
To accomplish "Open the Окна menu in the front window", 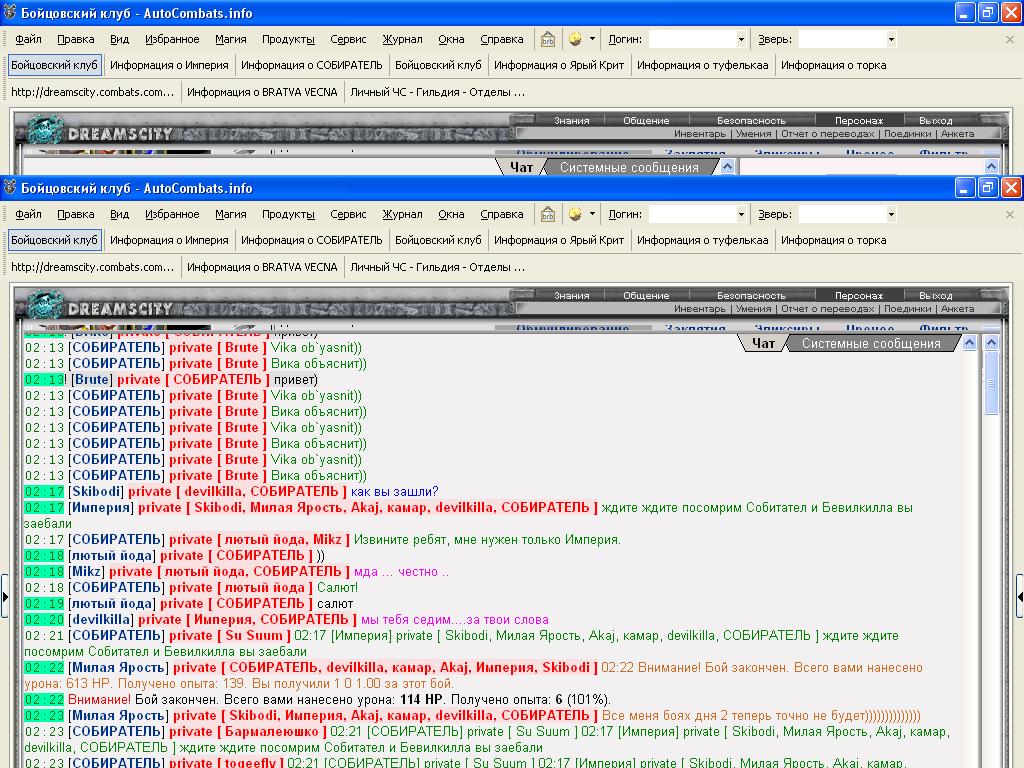I will (x=451, y=214).
